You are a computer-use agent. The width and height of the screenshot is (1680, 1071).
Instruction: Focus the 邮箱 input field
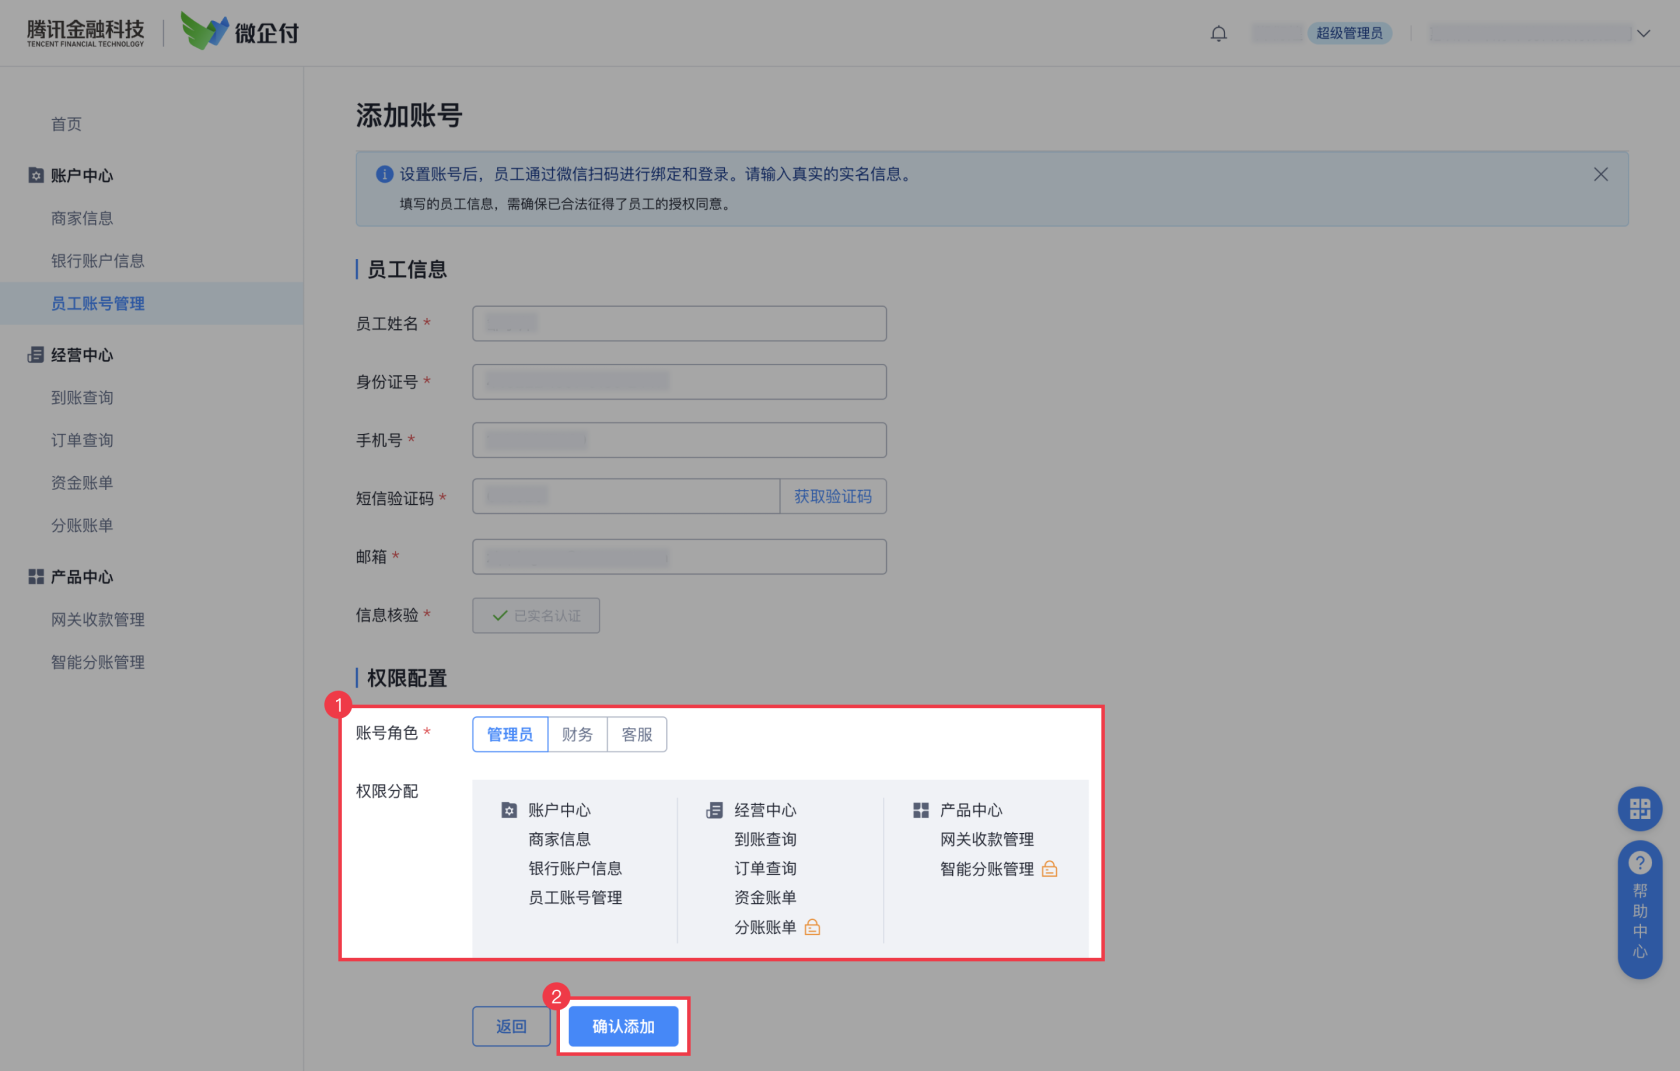tap(679, 557)
